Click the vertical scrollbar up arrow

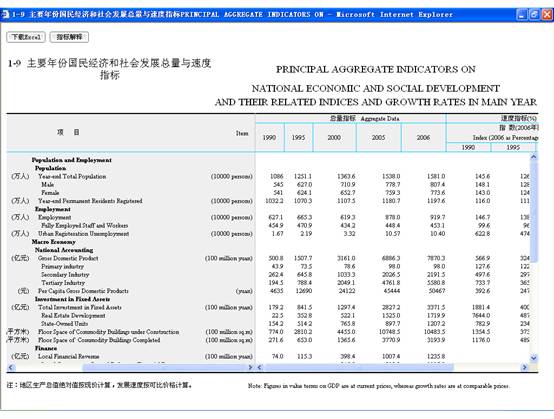click(x=534, y=157)
